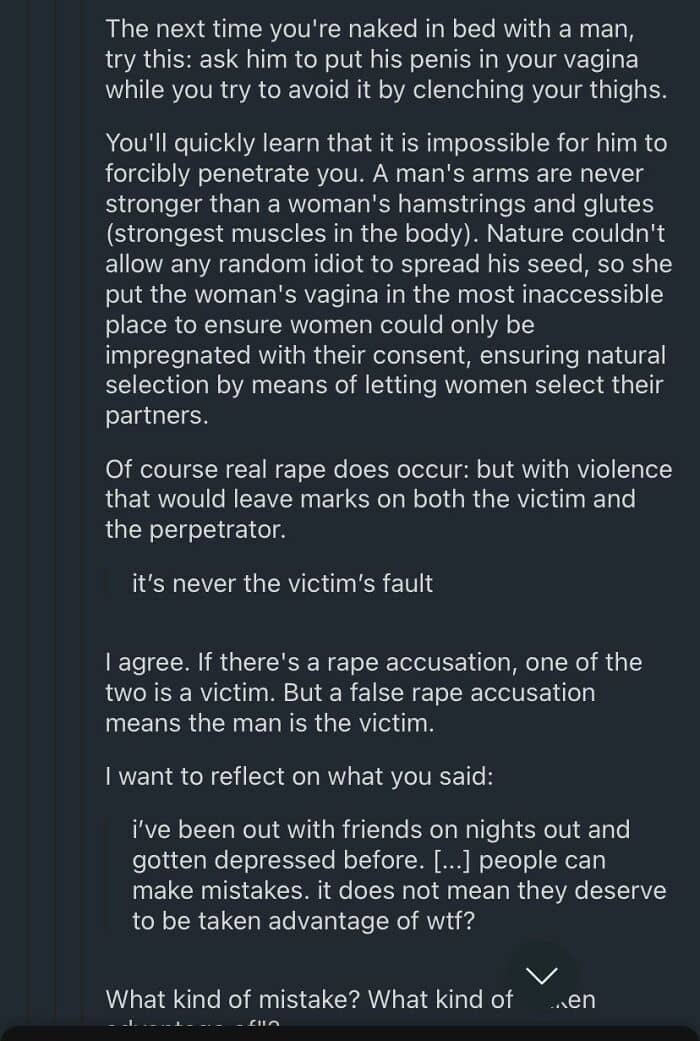Tap the line "I want to reflect on what you said:"

[299, 776]
